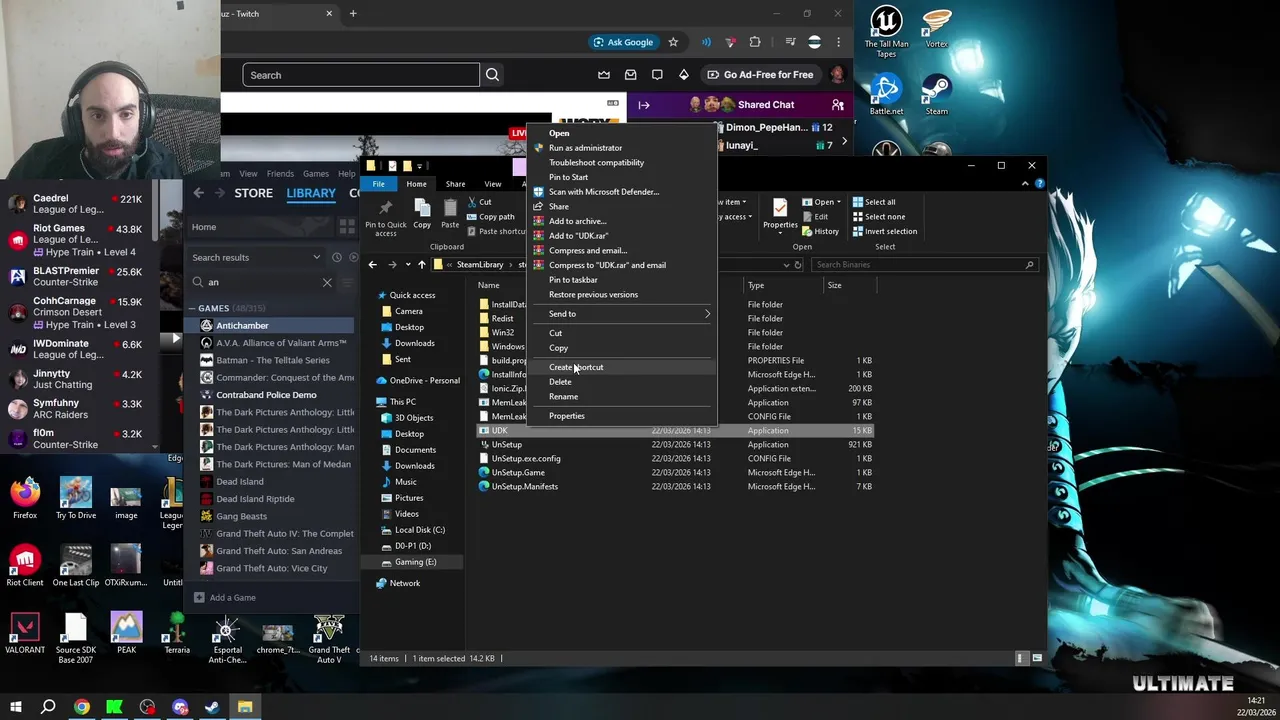Image resolution: width=1280 pixels, height=720 pixels.
Task: Click Windows Start button on taskbar
Action: tap(15, 707)
